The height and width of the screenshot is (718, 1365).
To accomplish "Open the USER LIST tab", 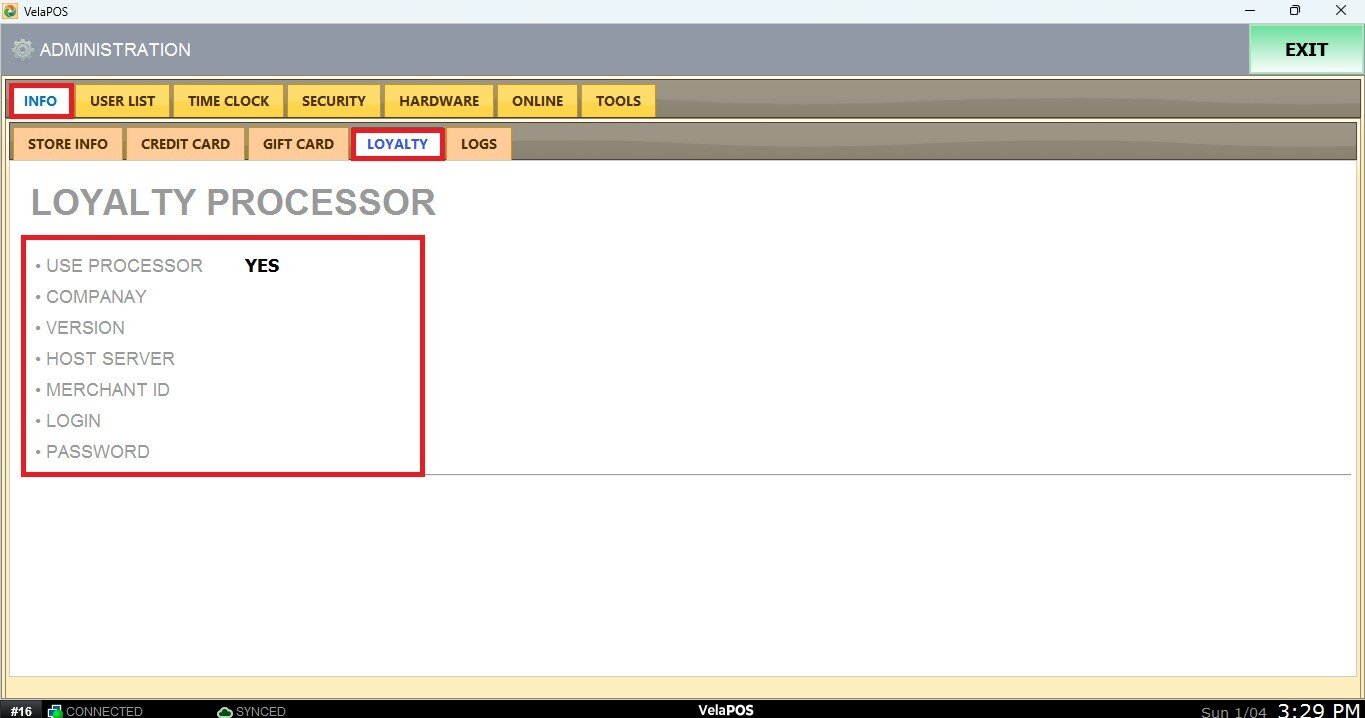I will (x=122, y=101).
